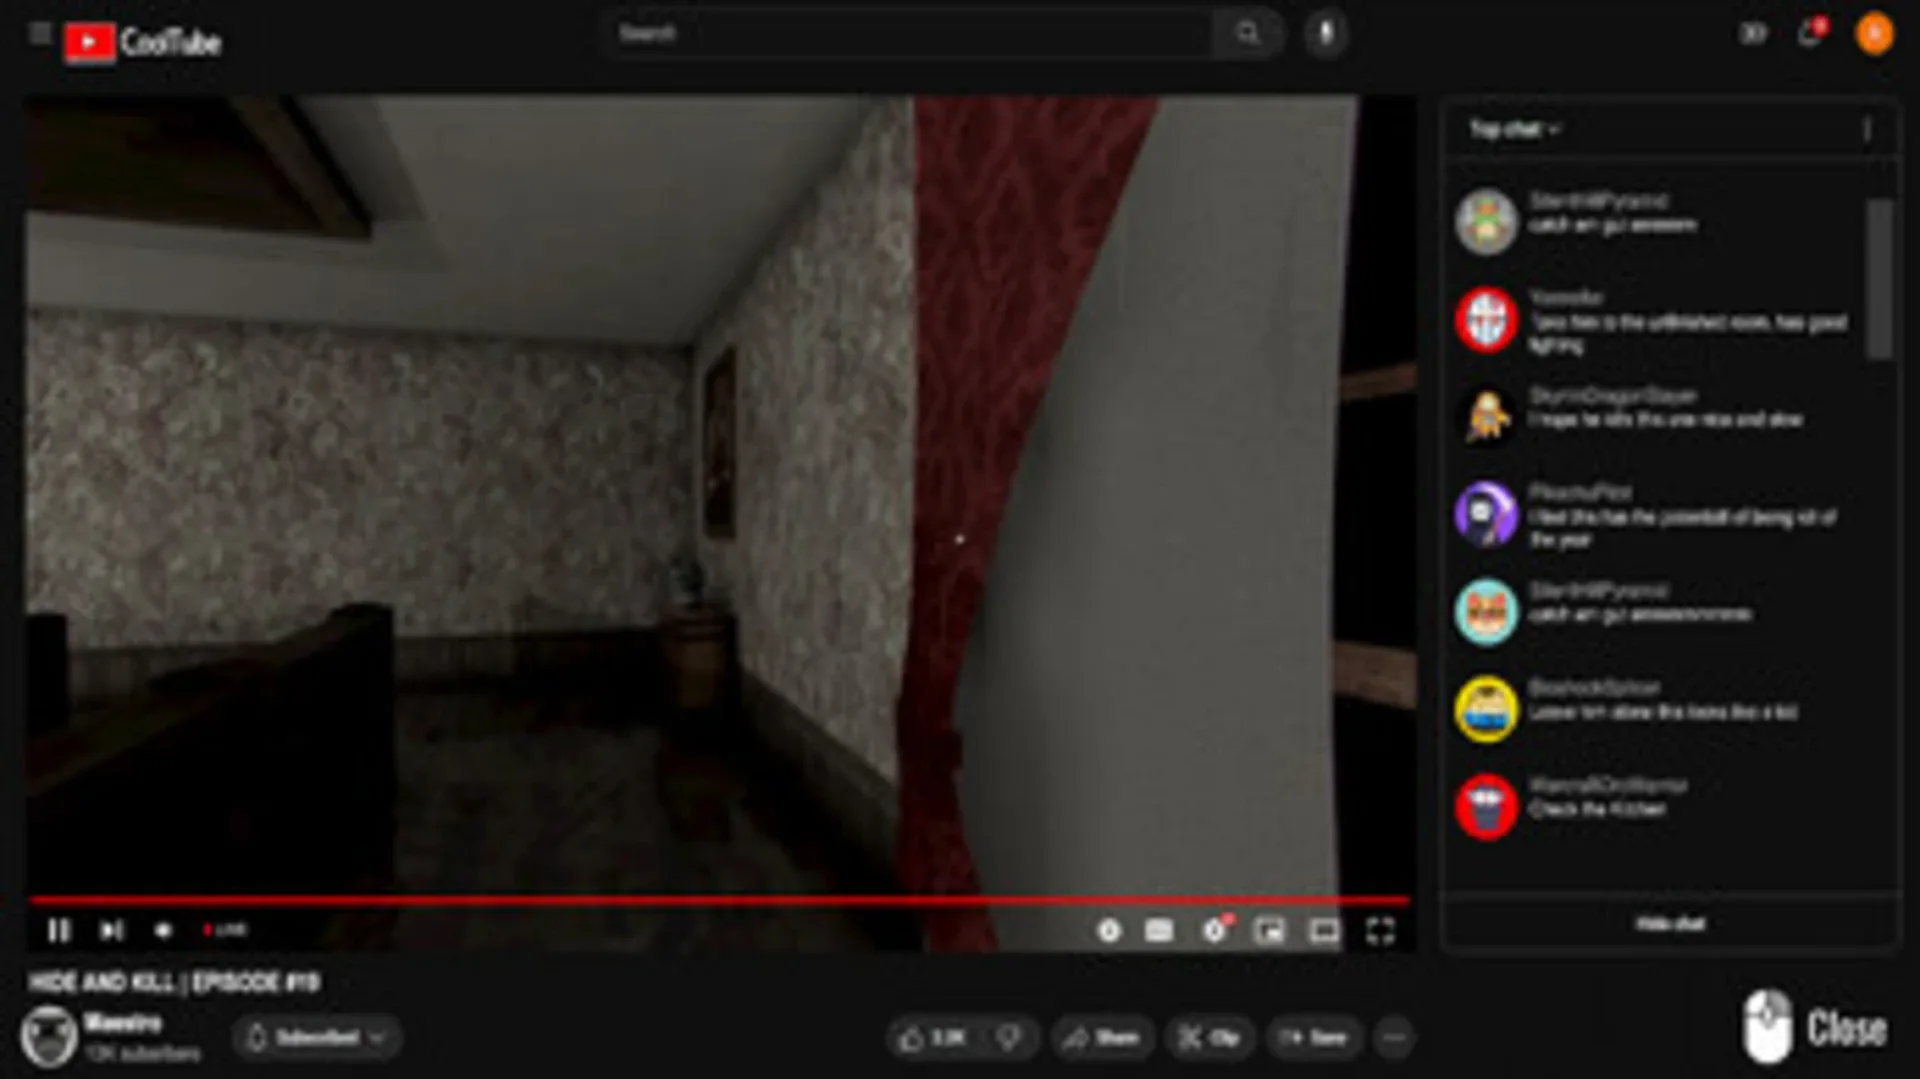
Task: Open the player Settings gear
Action: (1214, 930)
